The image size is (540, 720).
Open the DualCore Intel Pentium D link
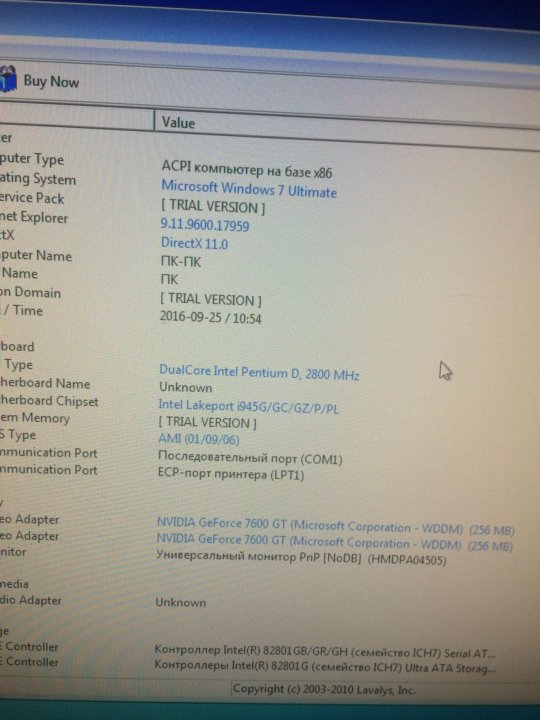coord(259,372)
